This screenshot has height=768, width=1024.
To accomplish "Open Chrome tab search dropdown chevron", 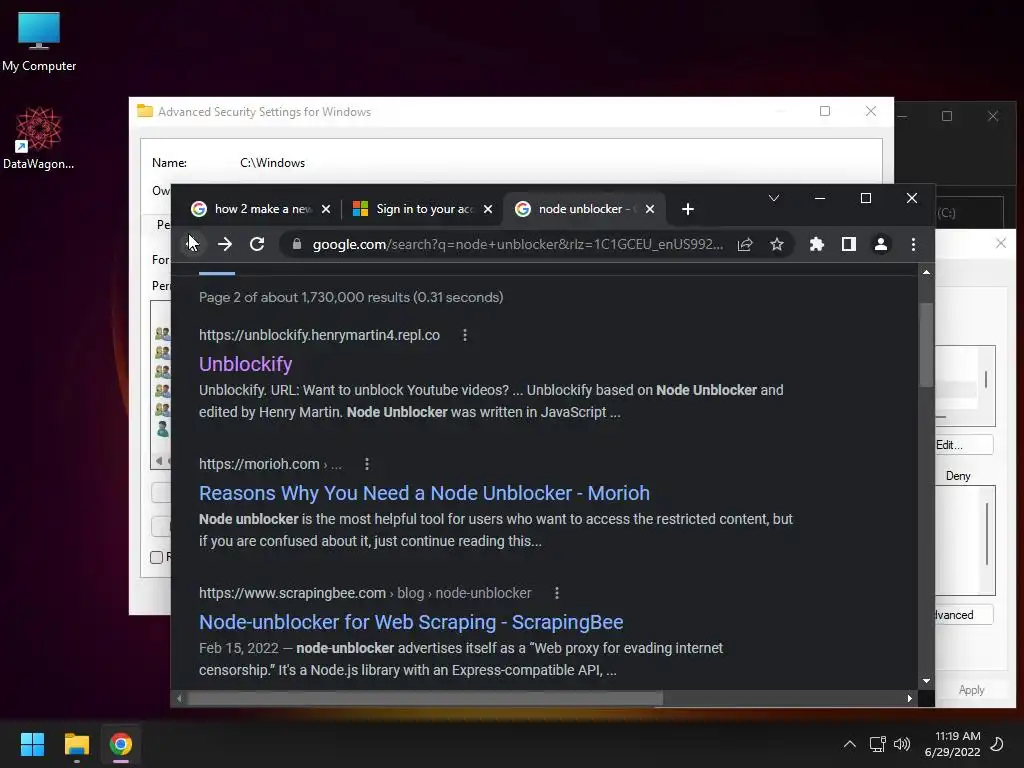I will [x=774, y=198].
